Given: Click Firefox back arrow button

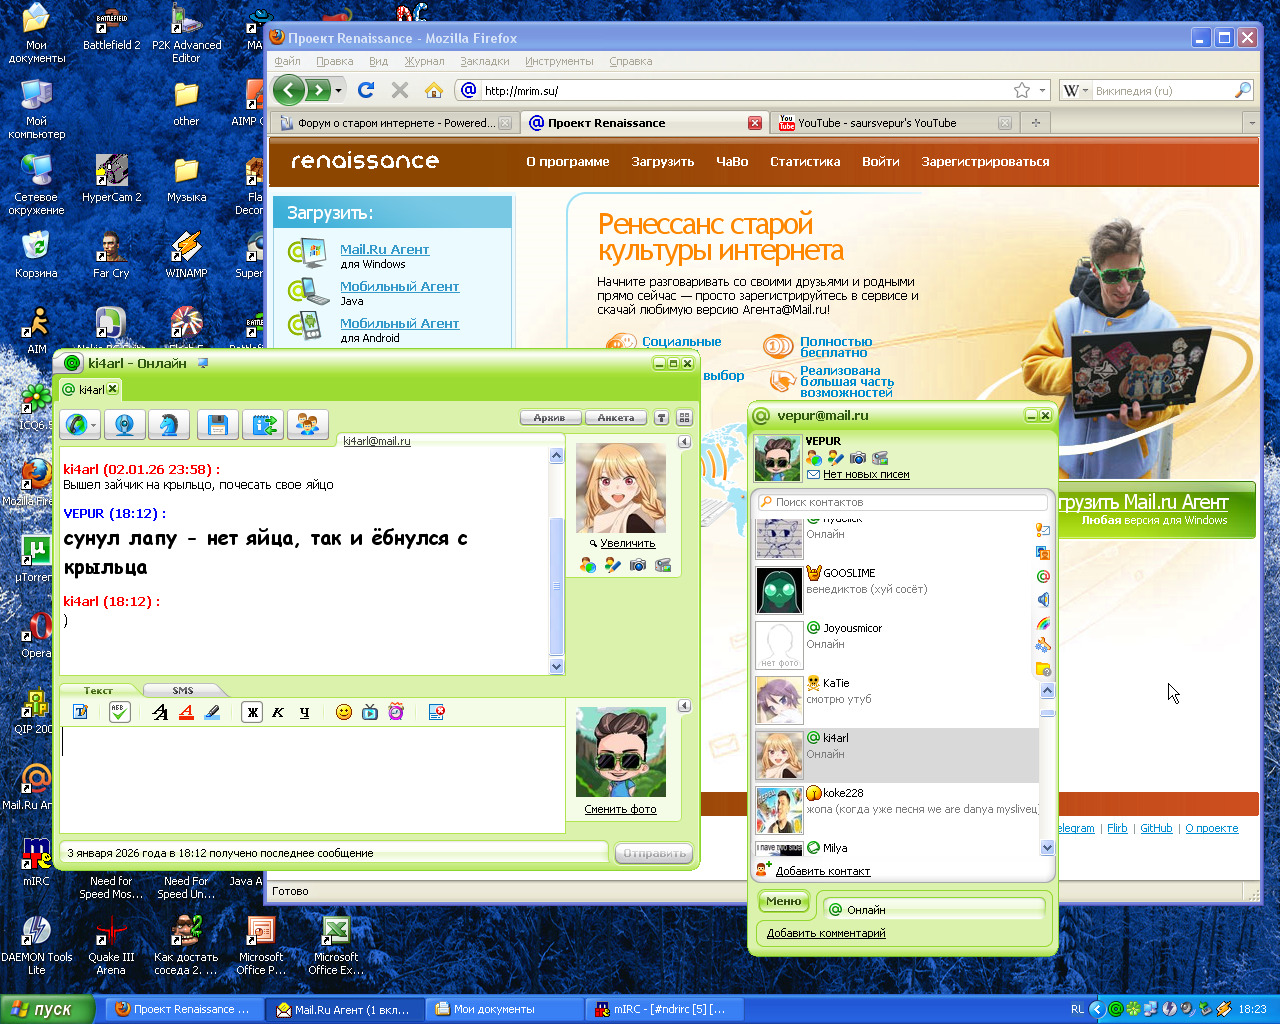Looking at the screenshot, I should pyautogui.click(x=289, y=90).
